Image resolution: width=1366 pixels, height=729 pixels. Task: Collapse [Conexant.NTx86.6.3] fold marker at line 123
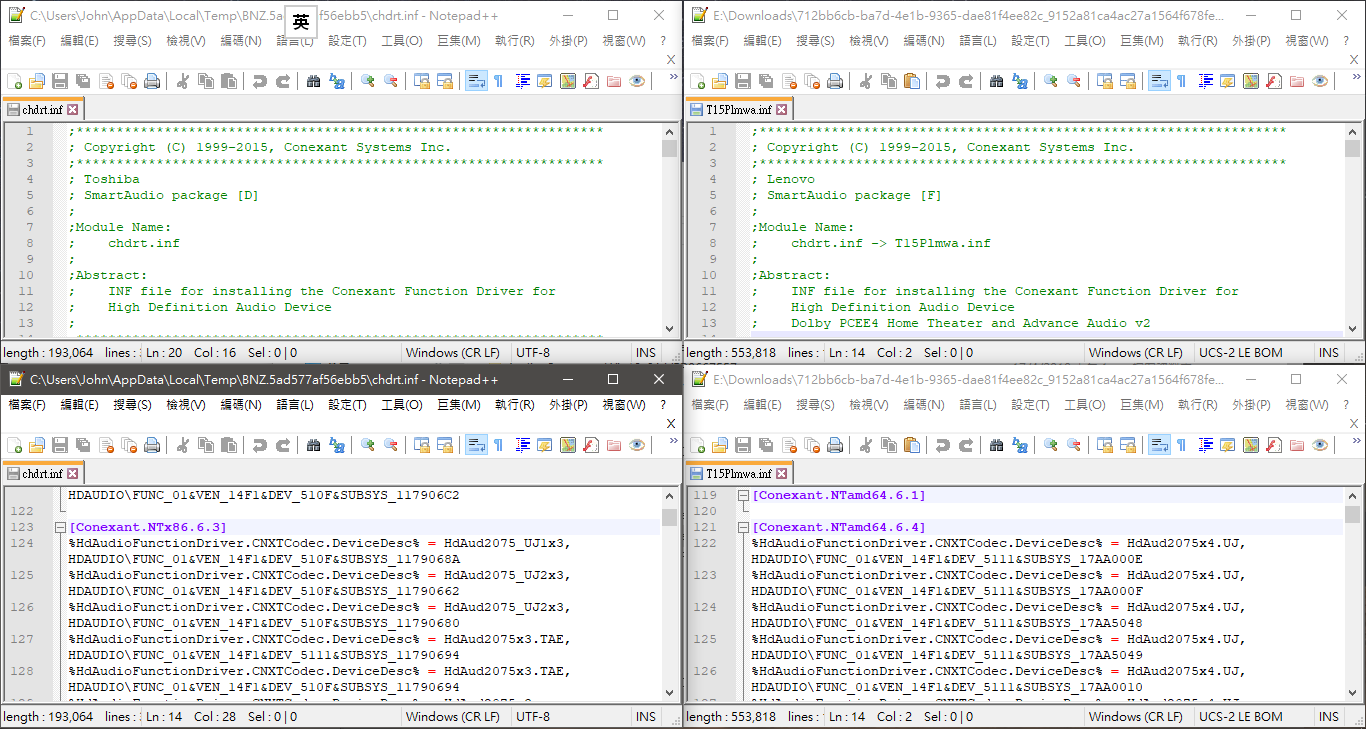pos(61,527)
